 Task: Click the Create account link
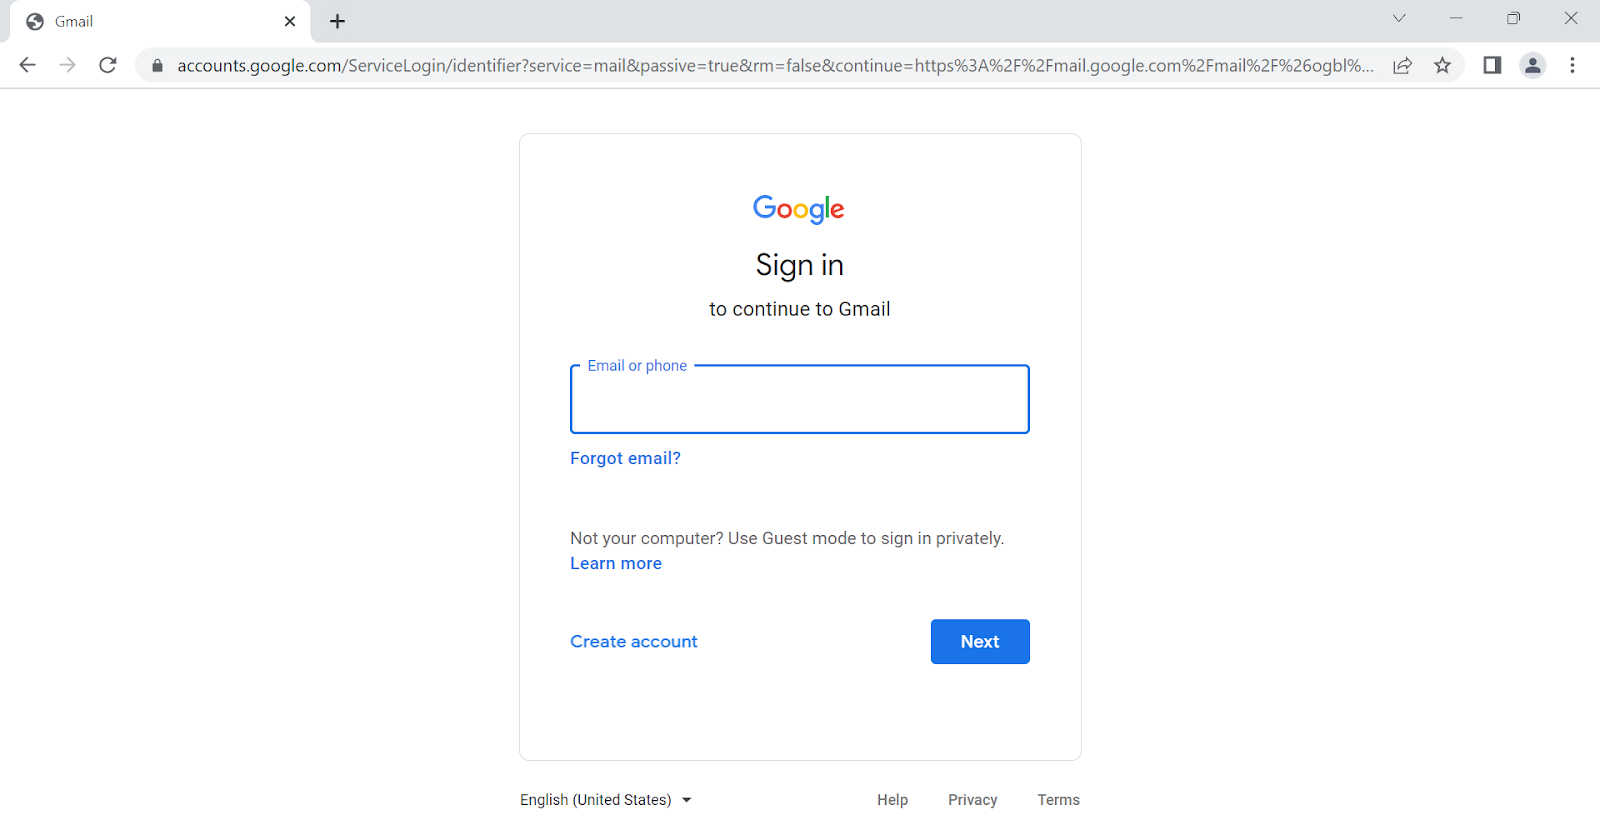coord(633,641)
